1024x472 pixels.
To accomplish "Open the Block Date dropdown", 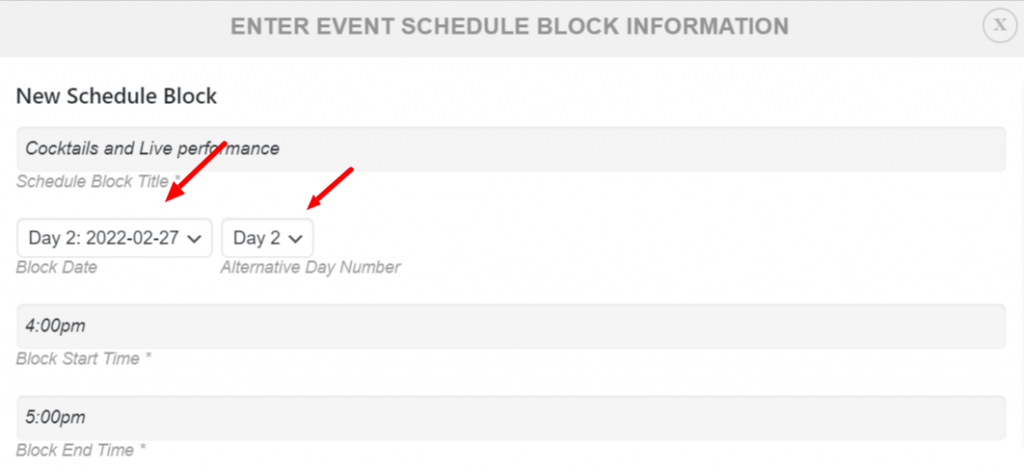I will (x=114, y=238).
